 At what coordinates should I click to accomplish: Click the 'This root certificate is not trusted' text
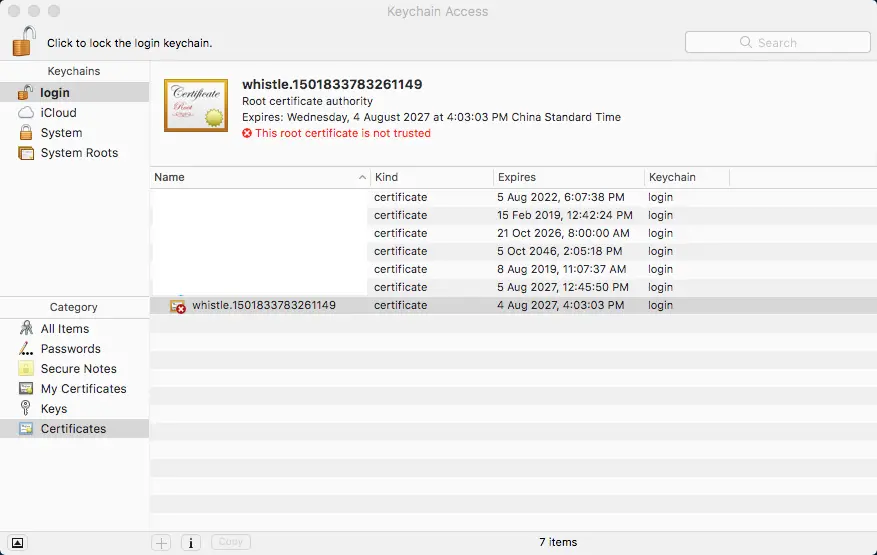coord(343,133)
